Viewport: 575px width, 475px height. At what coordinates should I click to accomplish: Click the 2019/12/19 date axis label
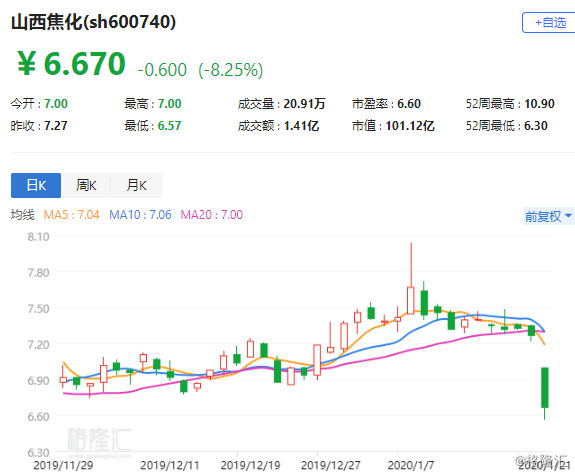coord(250,465)
